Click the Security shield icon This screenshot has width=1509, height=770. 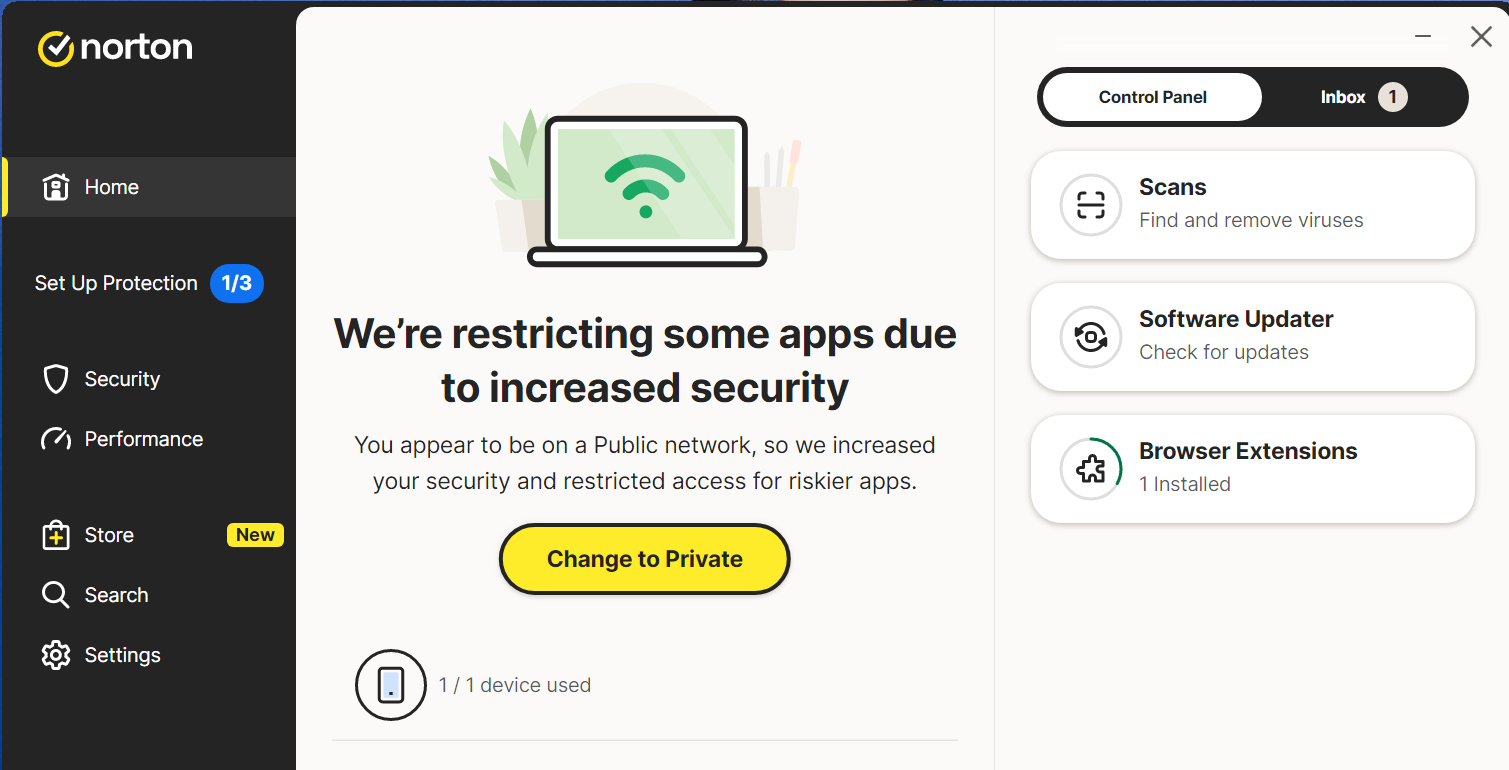56,379
